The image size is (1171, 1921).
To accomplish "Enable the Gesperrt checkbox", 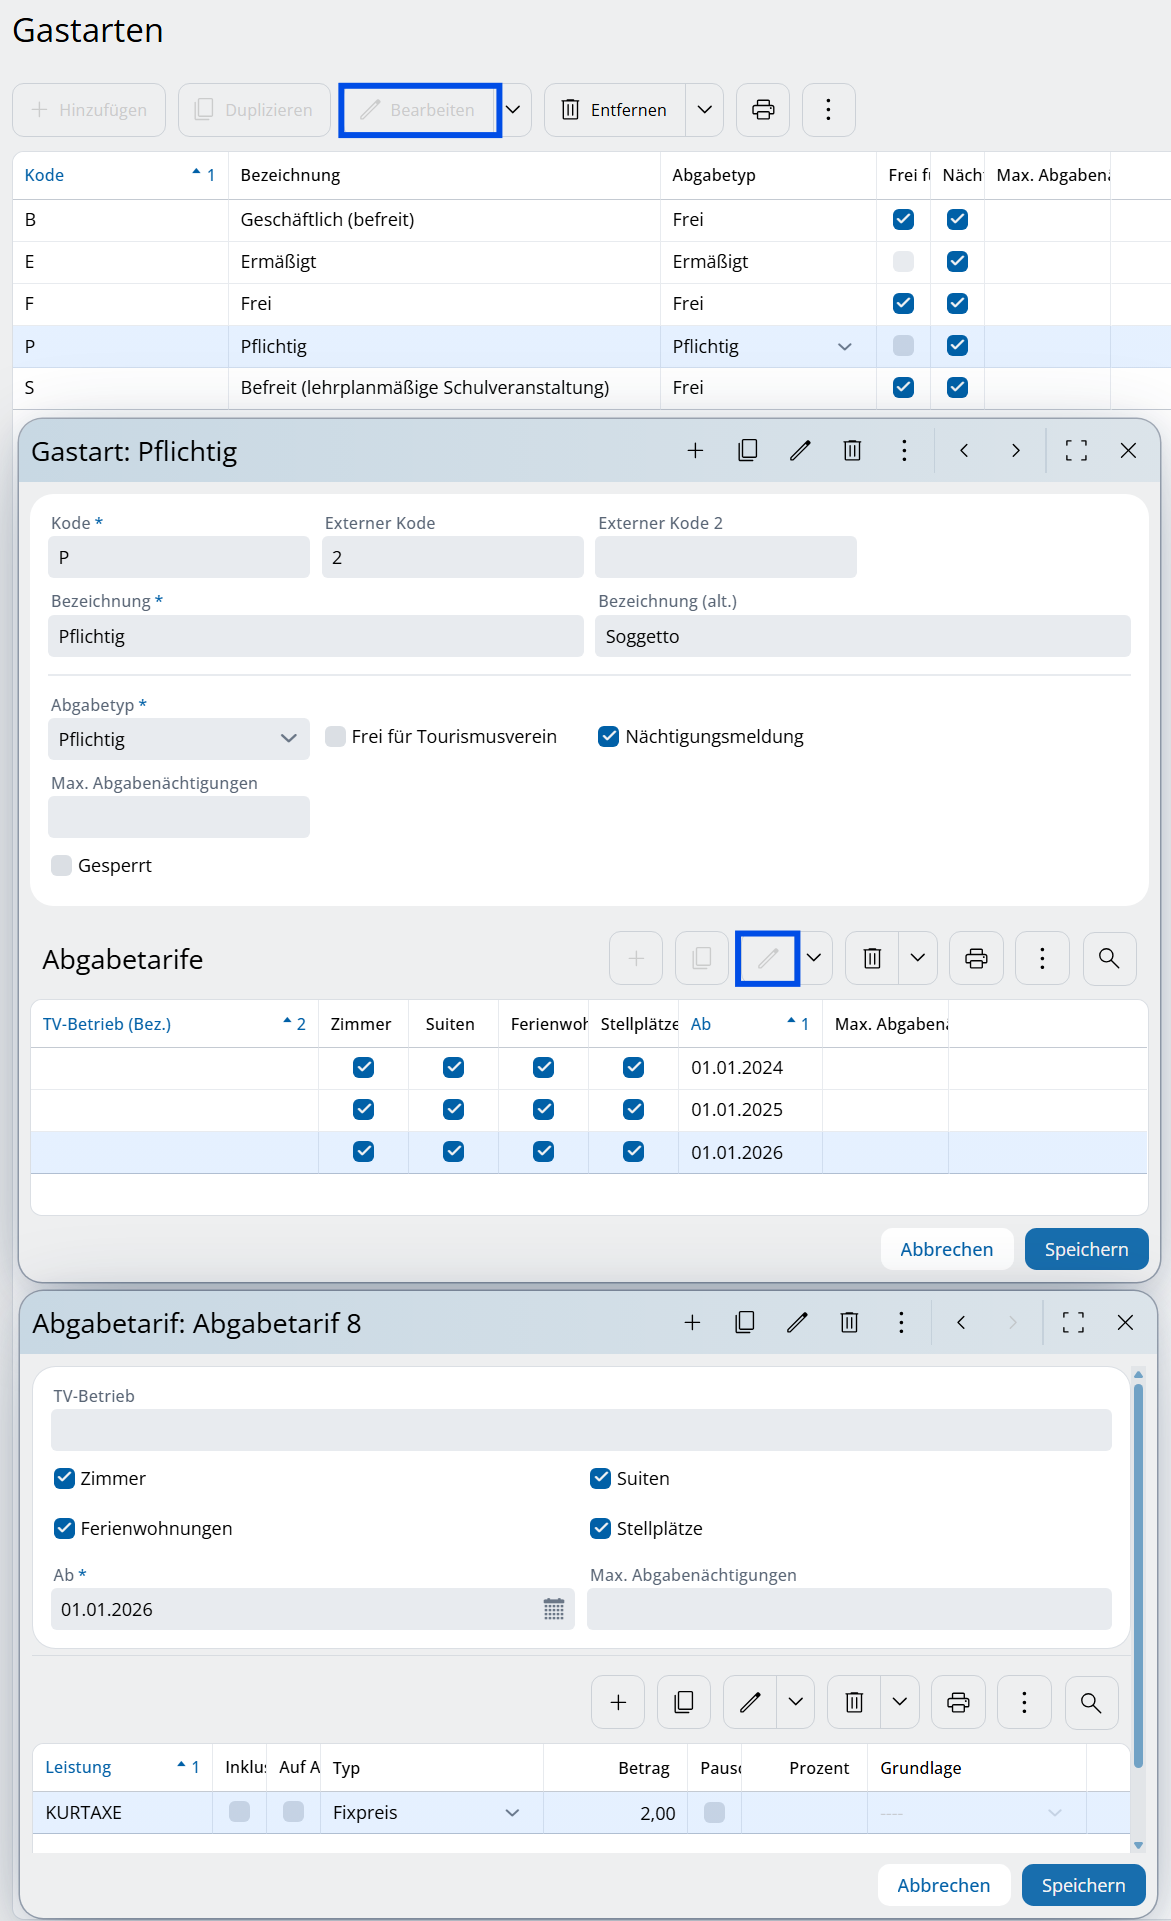I will point(62,866).
